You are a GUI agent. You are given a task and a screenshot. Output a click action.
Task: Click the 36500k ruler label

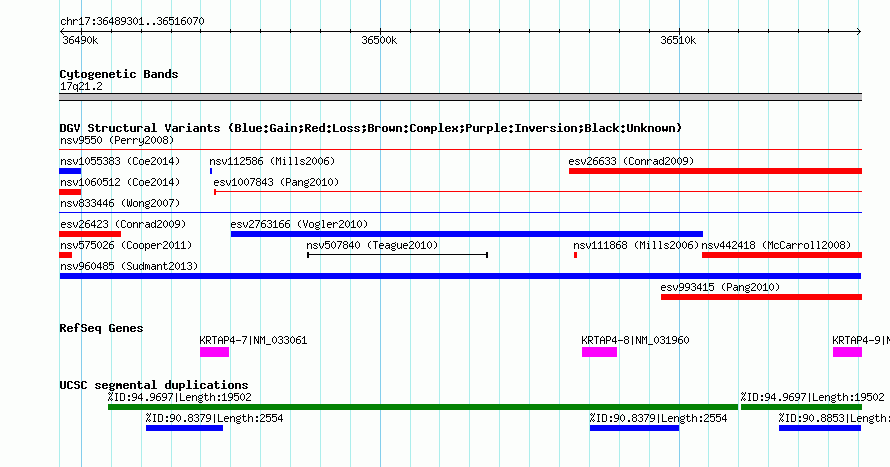379,41
